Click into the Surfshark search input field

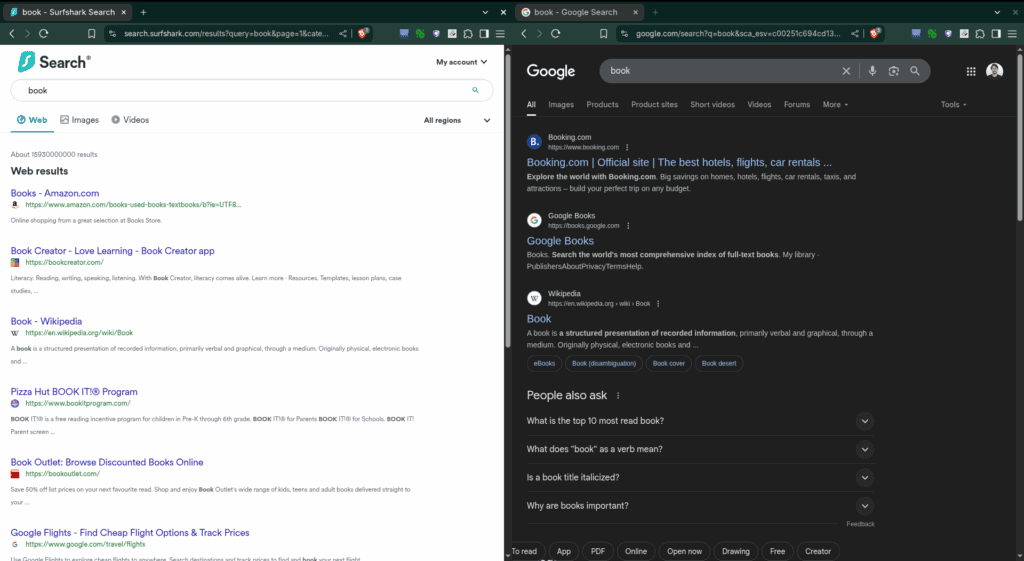pyautogui.click(x=240, y=90)
